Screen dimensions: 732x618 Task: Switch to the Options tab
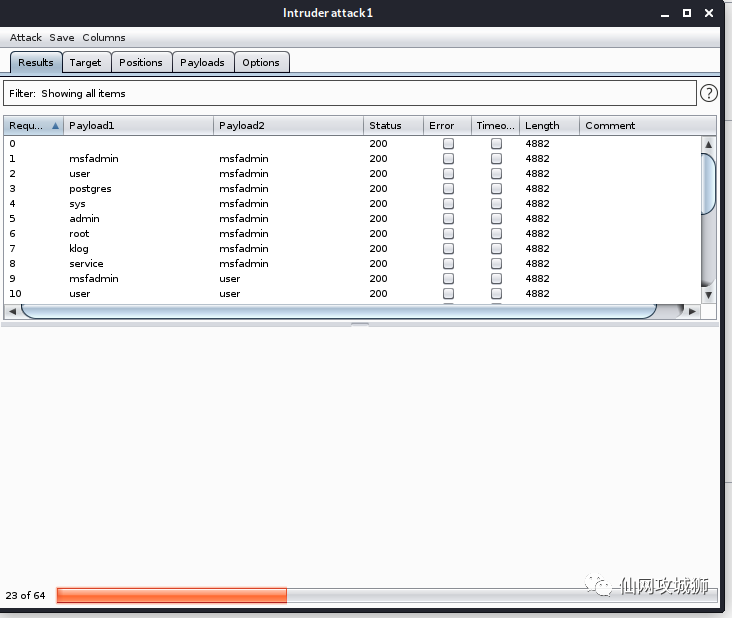point(261,63)
